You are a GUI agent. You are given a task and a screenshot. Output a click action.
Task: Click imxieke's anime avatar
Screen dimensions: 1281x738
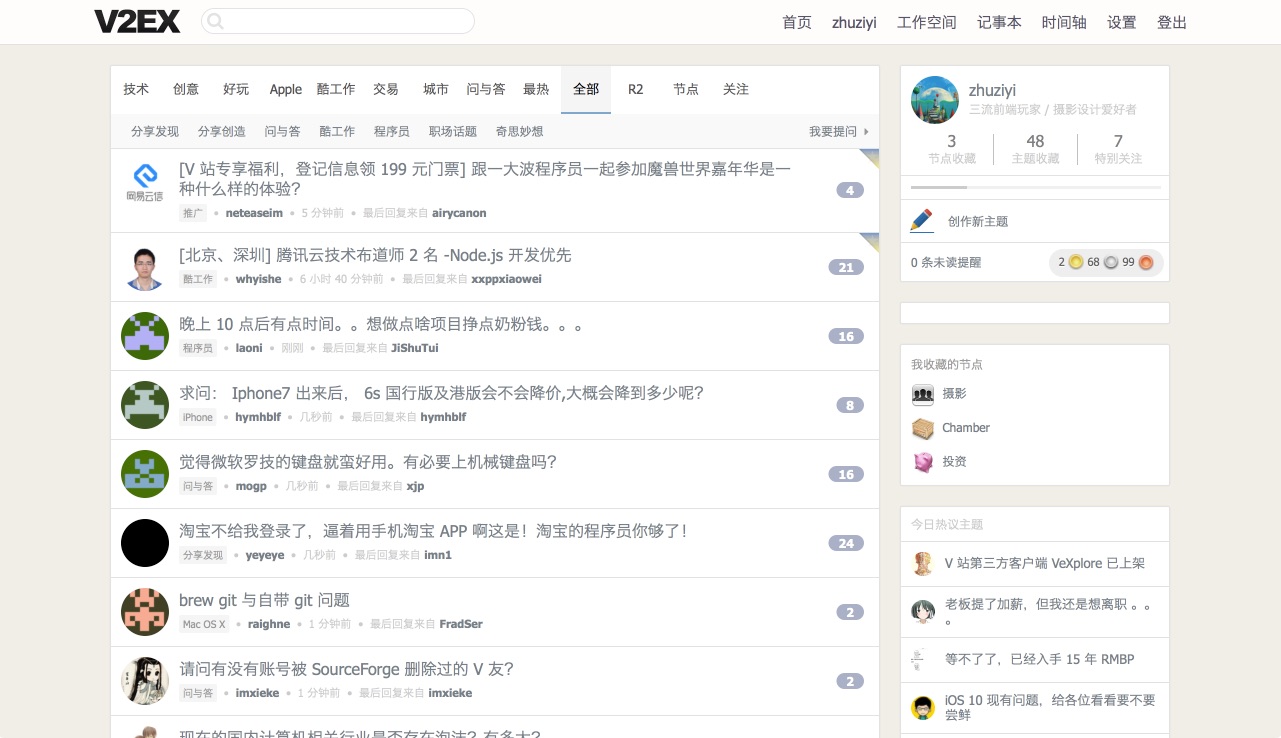tap(145, 681)
